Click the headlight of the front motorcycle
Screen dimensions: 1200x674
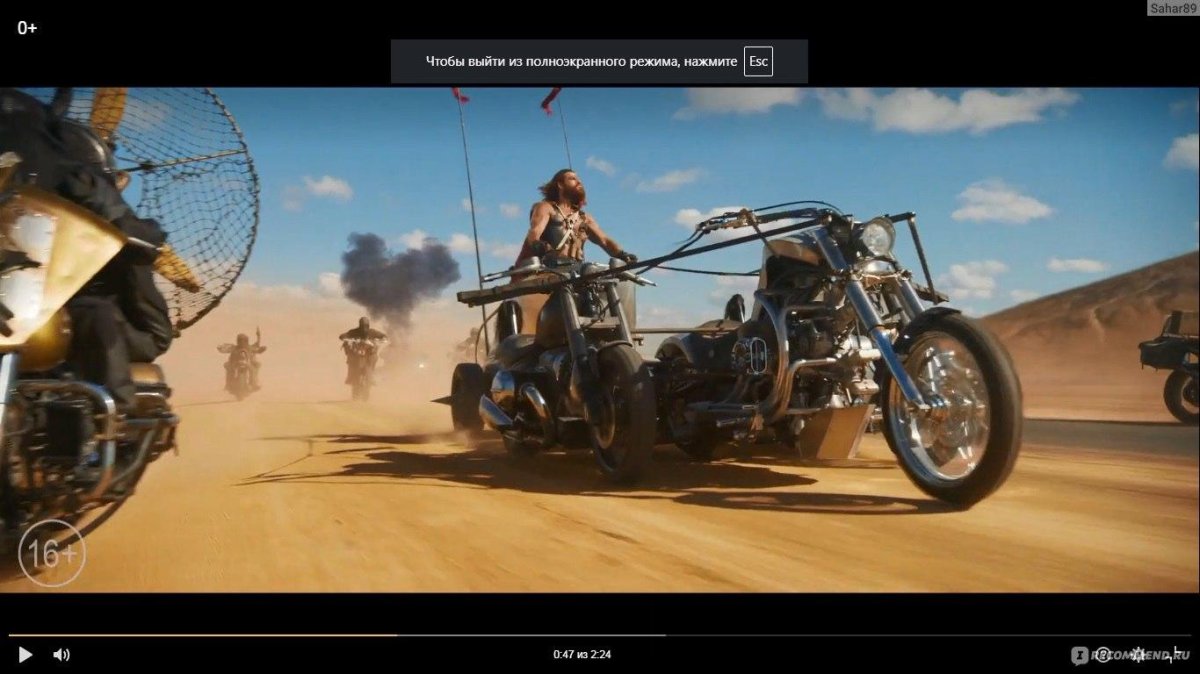(x=877, y=237)
